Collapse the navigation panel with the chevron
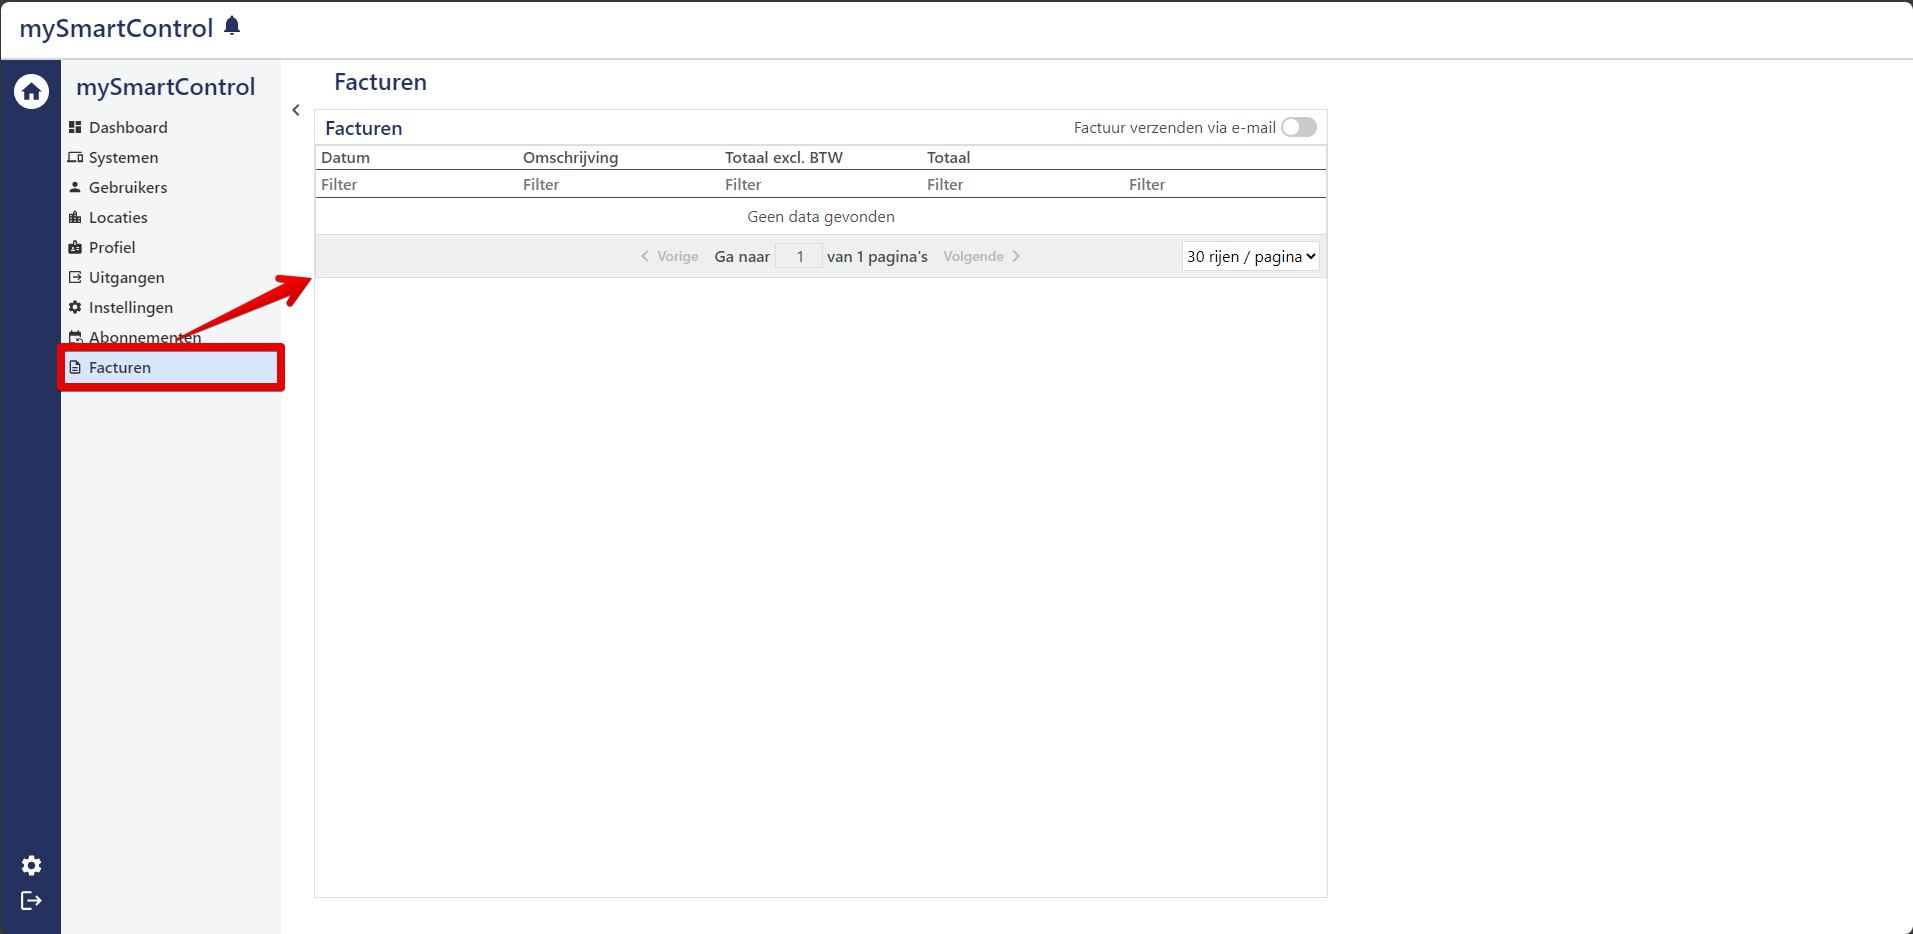This screenshot has height=934, width=1913. click(x=296, y=110)
